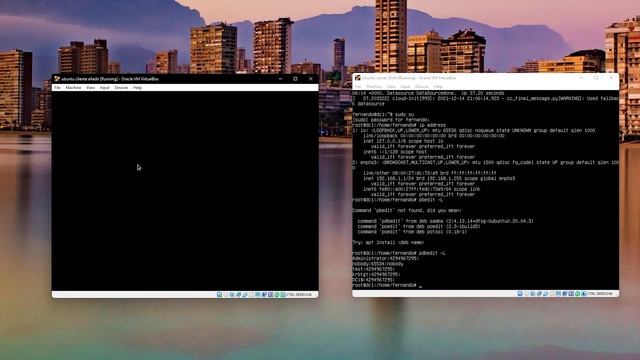Screen dimensions: 640x360
Task: Open Help menu in Ubuntu server window
Action: click(x=438, y=87)
